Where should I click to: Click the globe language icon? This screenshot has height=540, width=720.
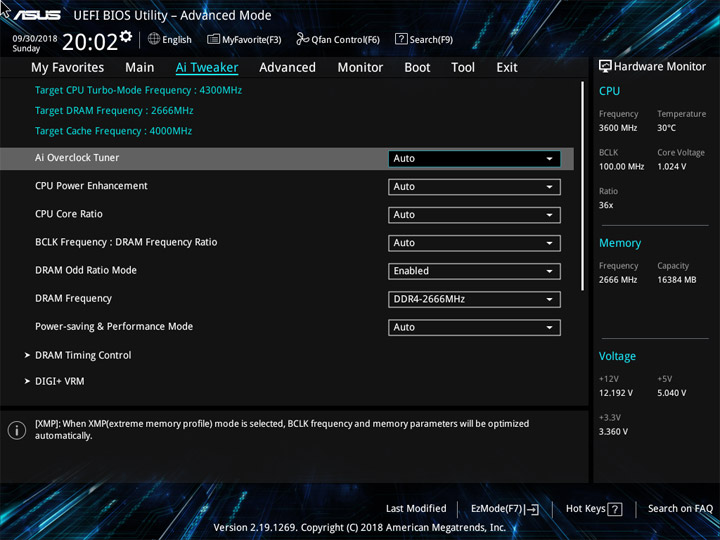pyautogui.click(x=154, y=39)
